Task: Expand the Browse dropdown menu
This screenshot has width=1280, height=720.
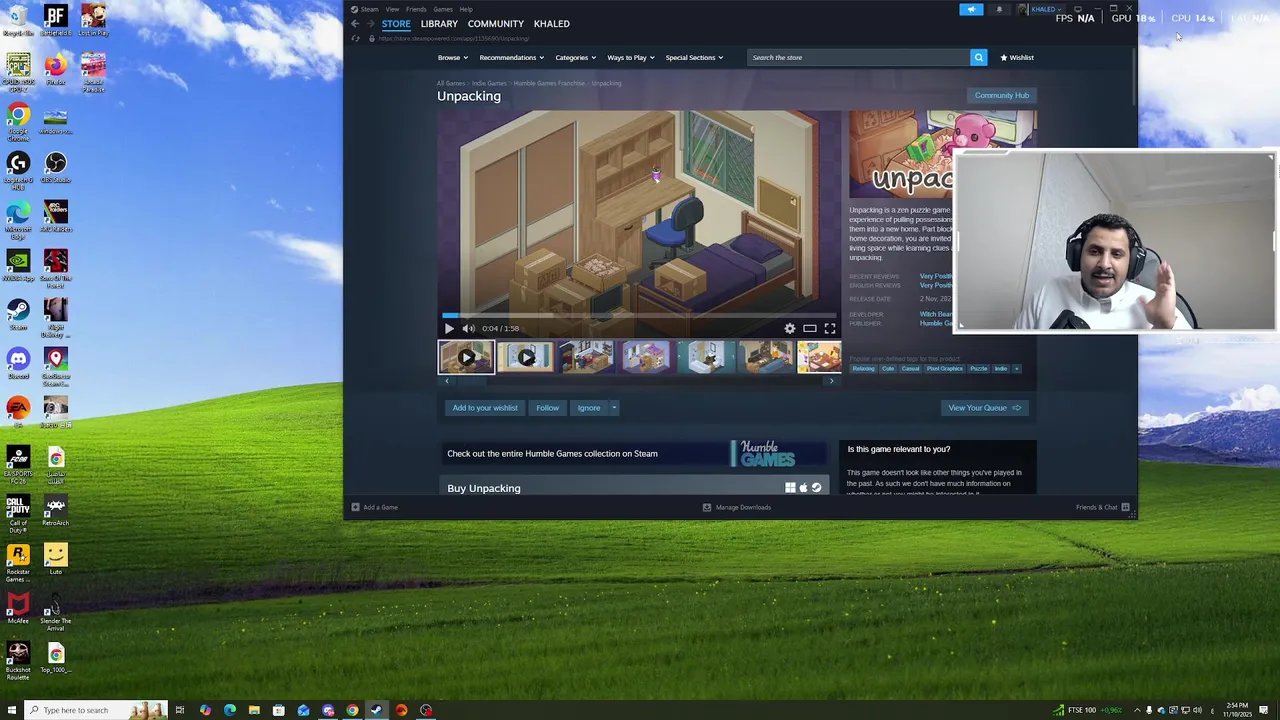Action: point(452,57)
